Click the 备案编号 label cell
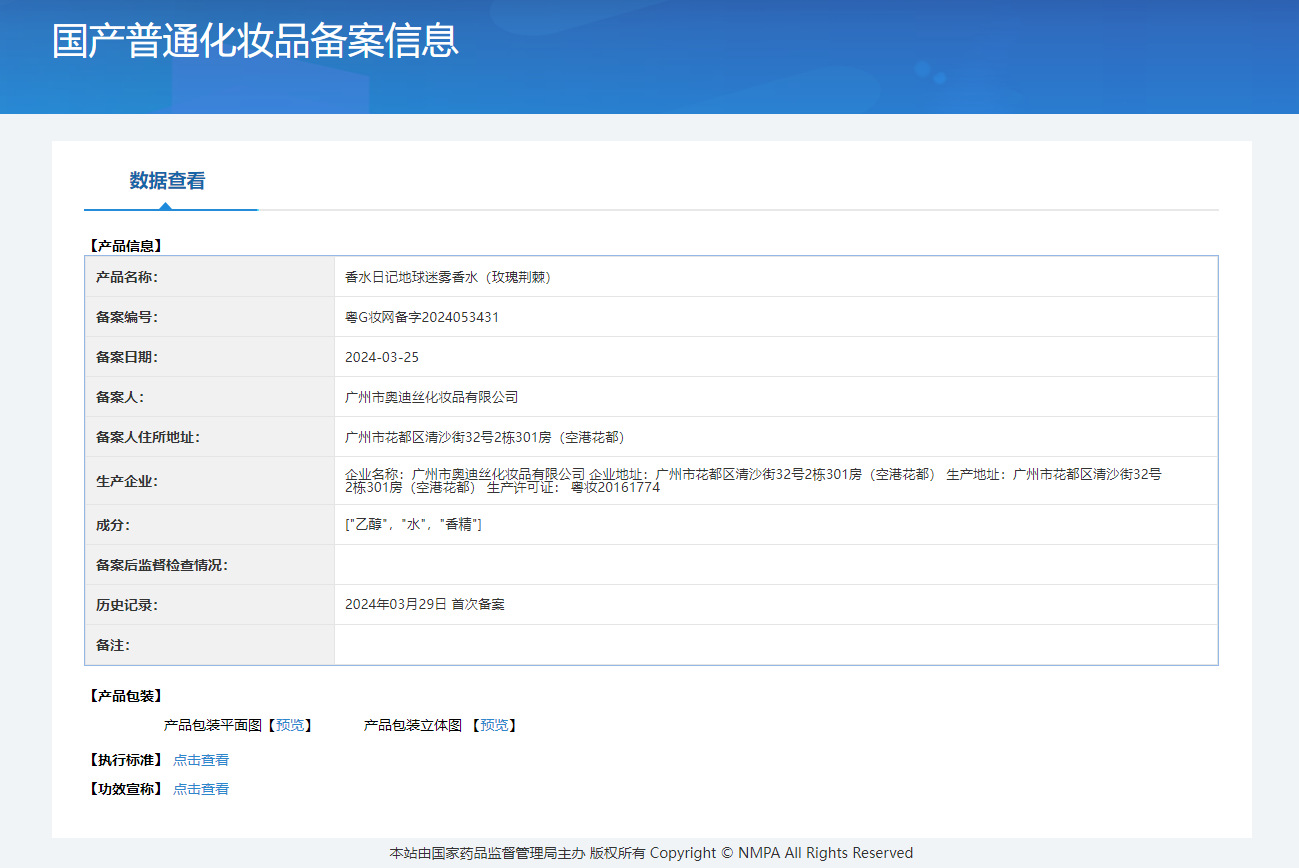Image resolution: width=1299 pixels, height=868 pixels. (210, 317)
